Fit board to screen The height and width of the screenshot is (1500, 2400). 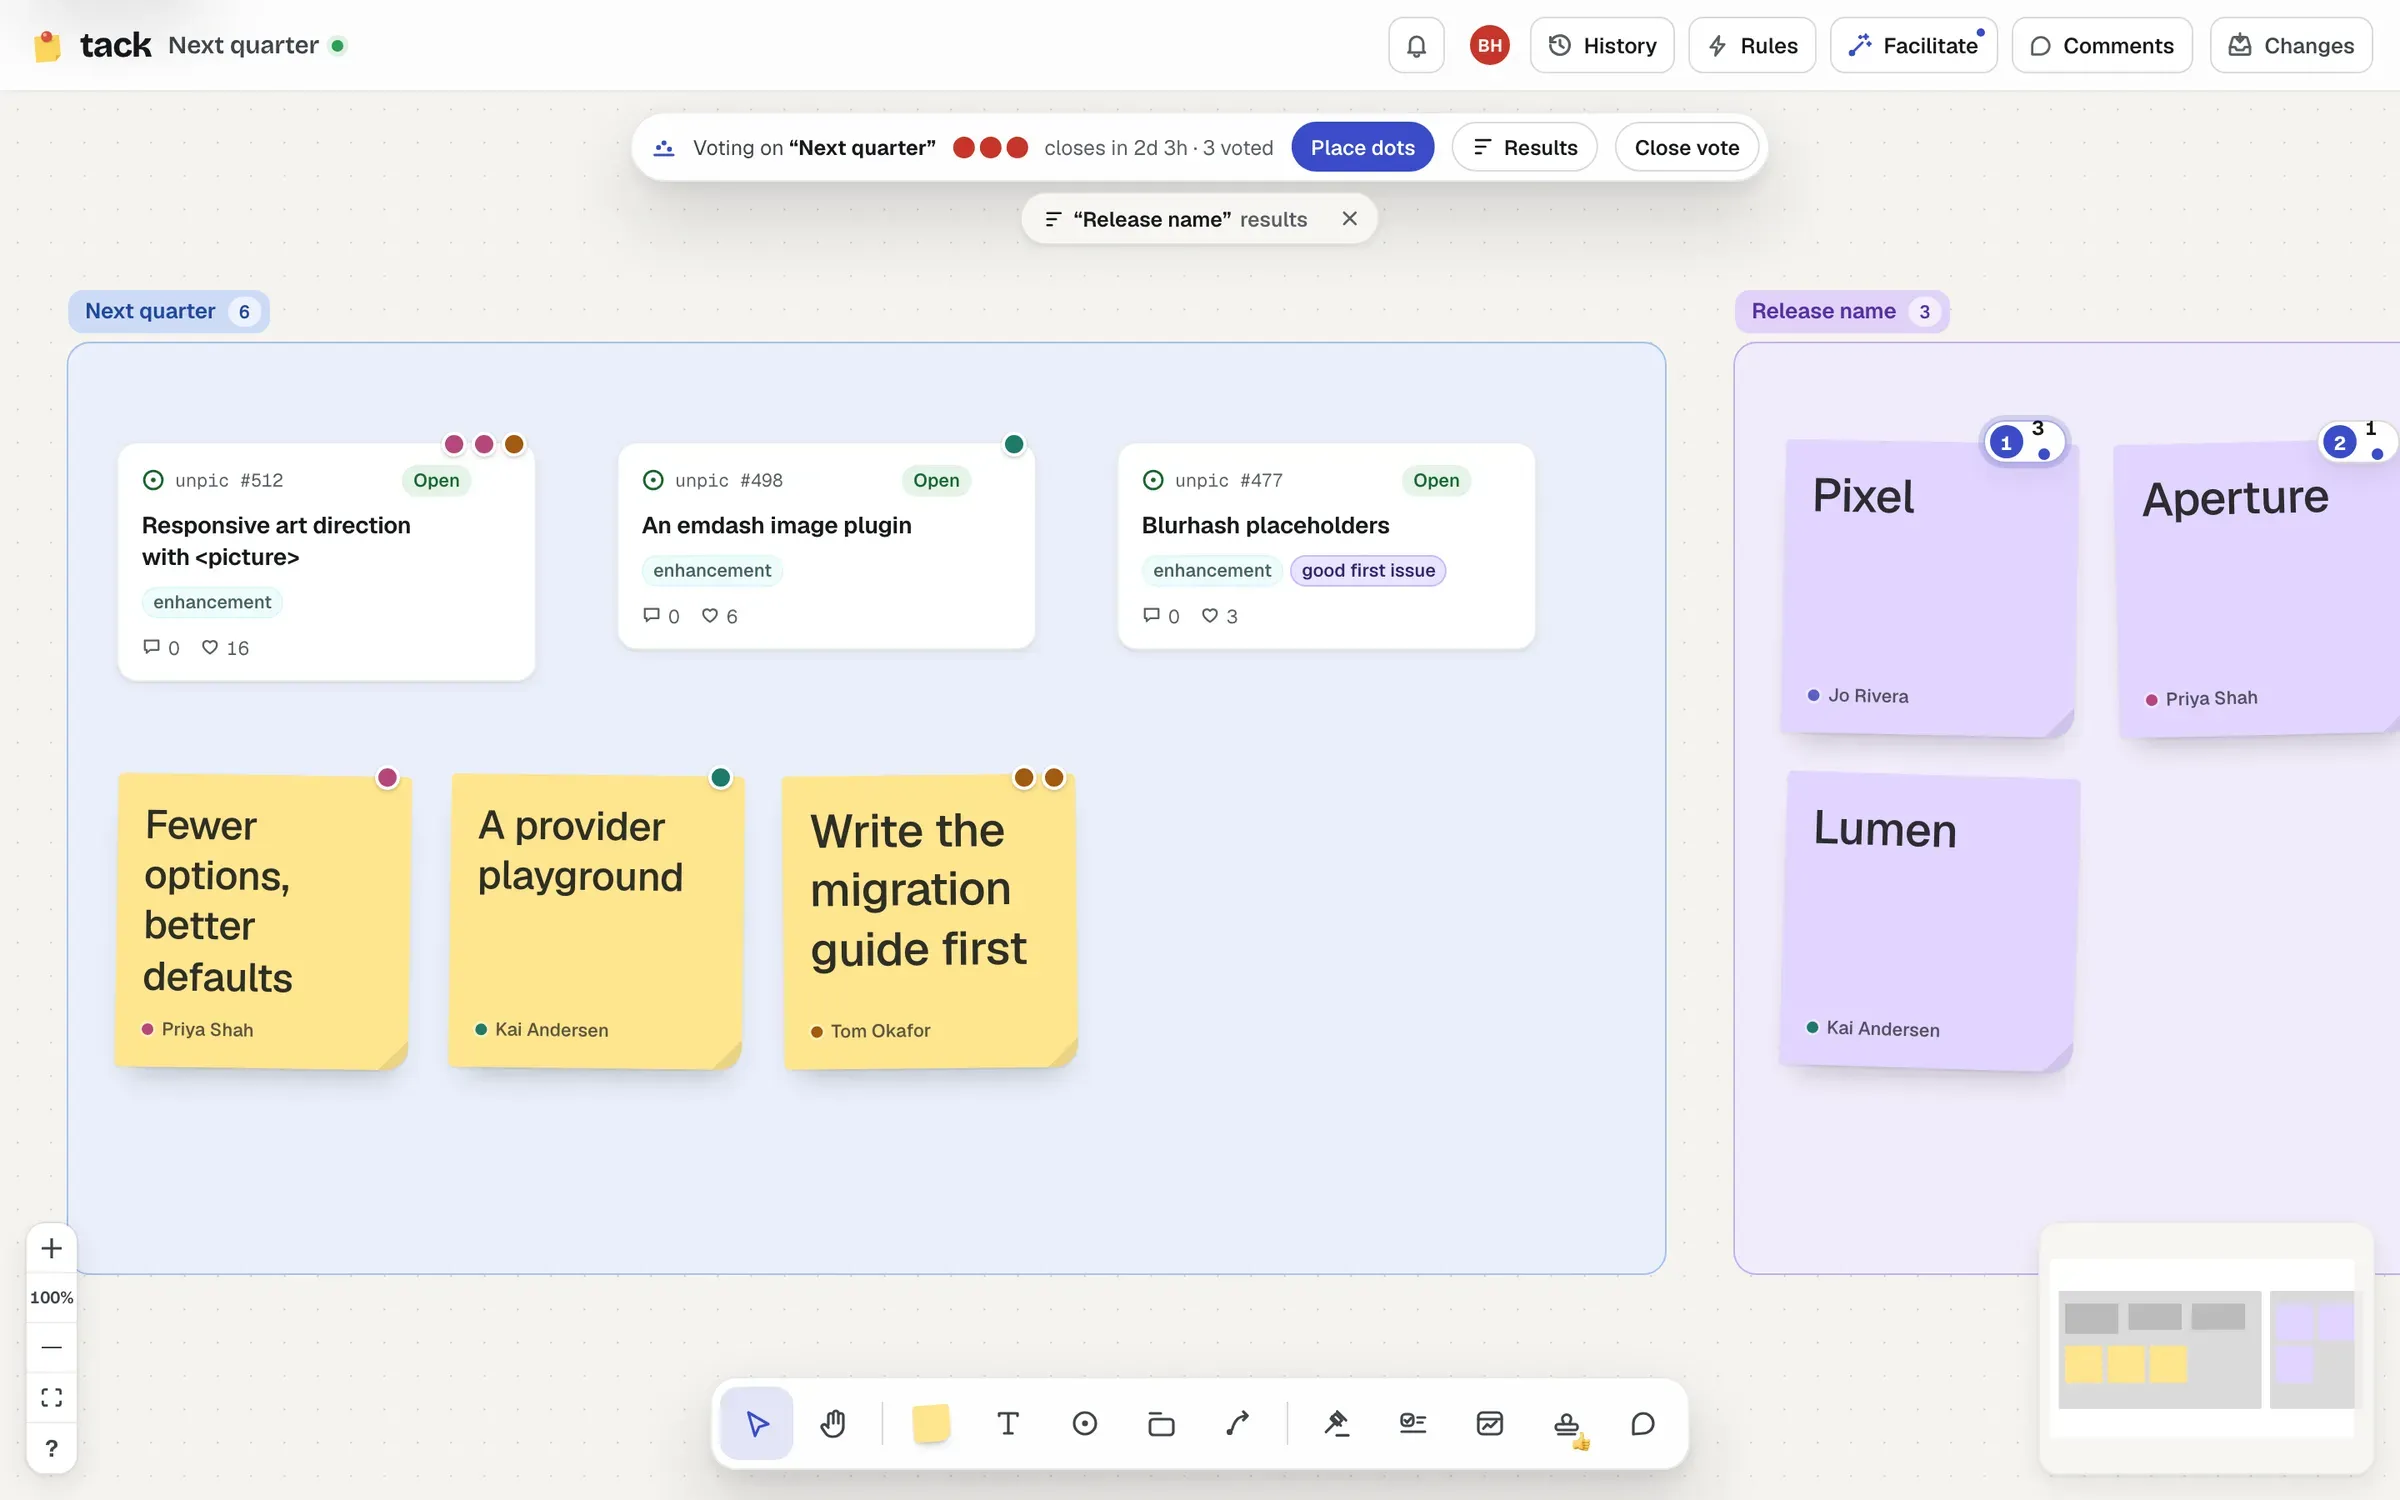tap(52, 1397)
